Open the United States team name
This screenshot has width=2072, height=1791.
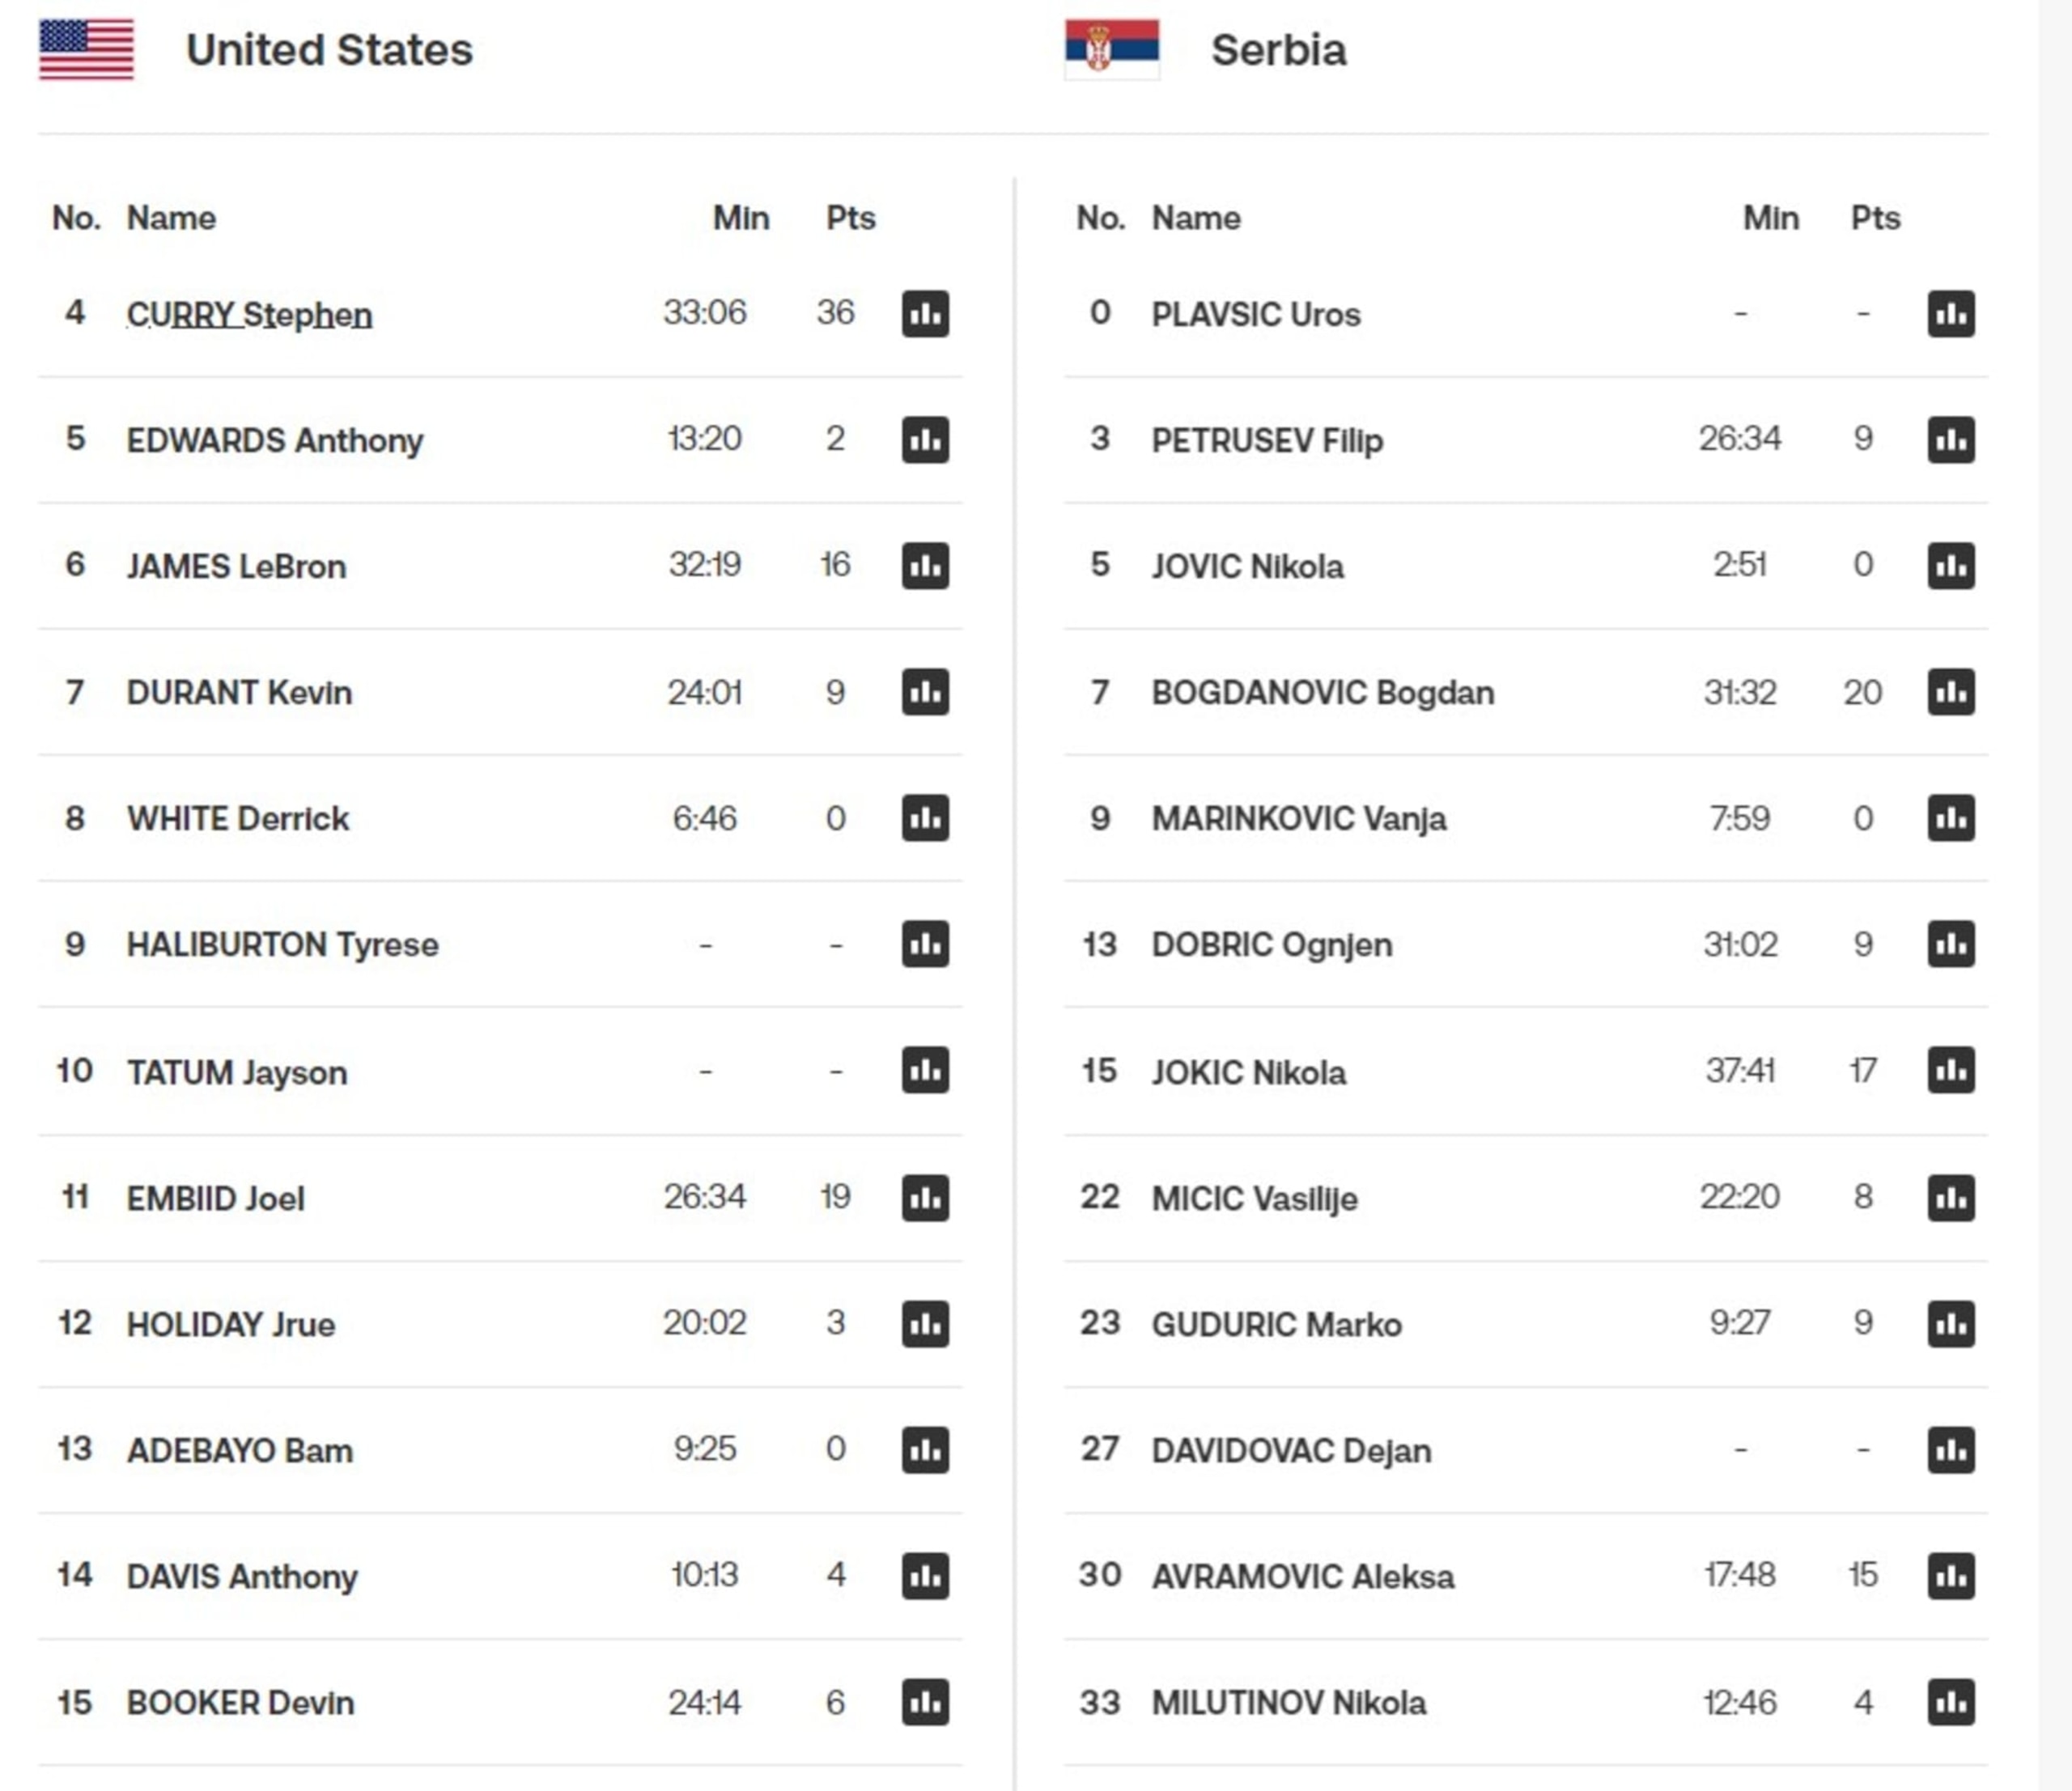[329, 50]
